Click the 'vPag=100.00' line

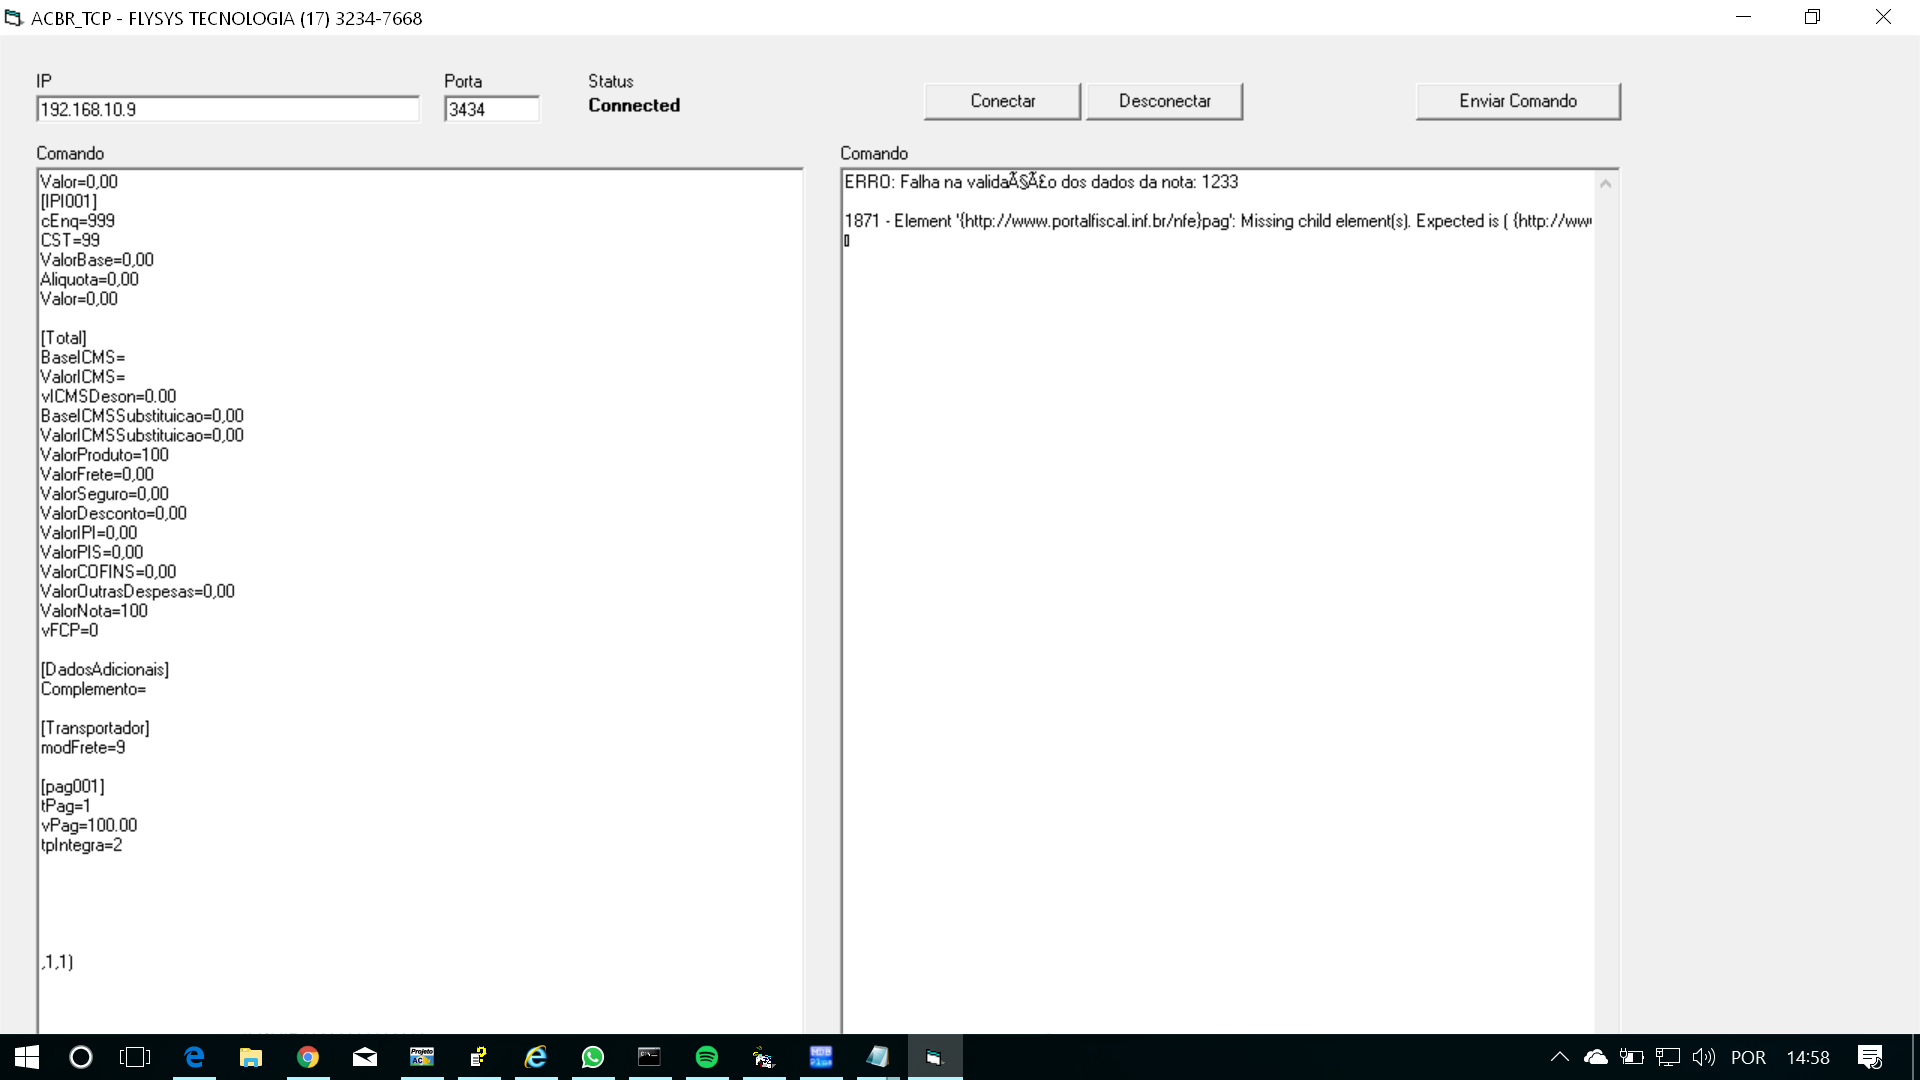click(89, 826)
